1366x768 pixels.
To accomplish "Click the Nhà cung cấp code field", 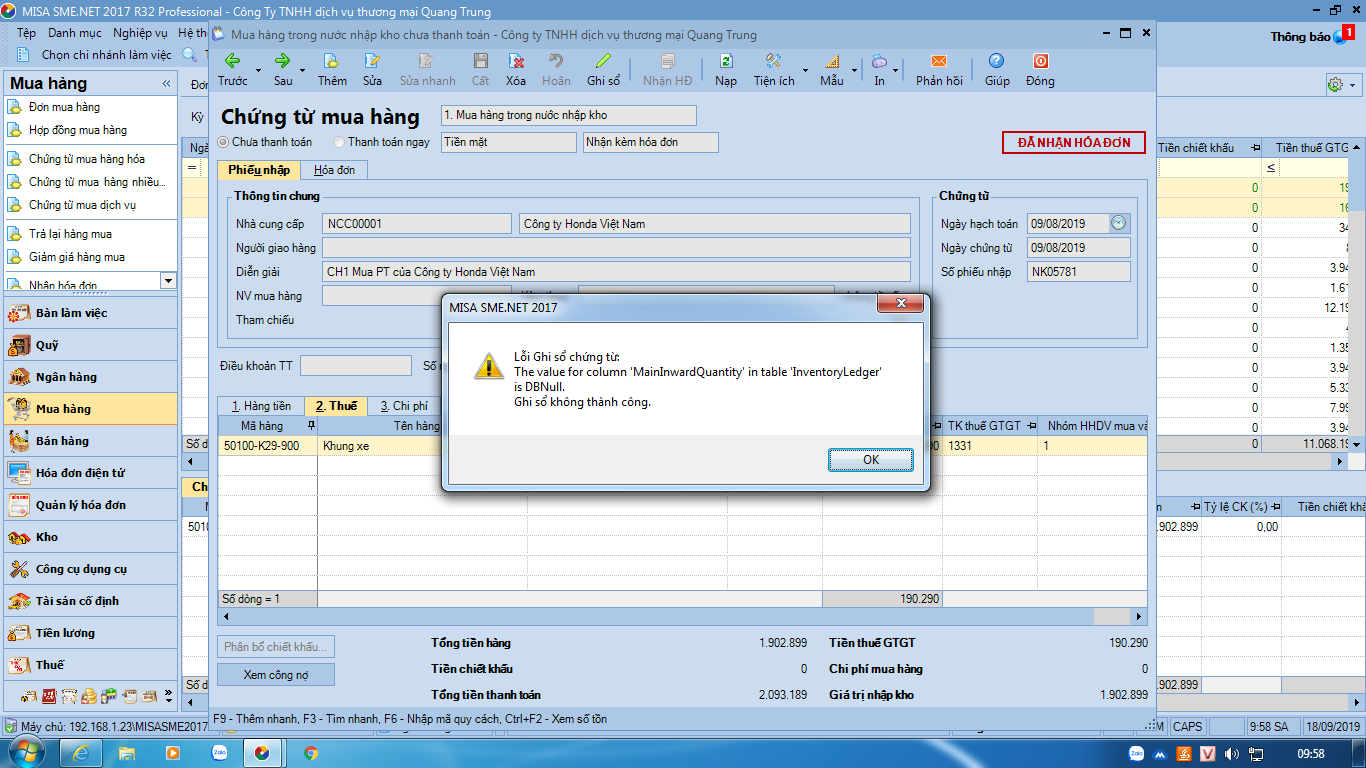I will (x=418, y=224).
